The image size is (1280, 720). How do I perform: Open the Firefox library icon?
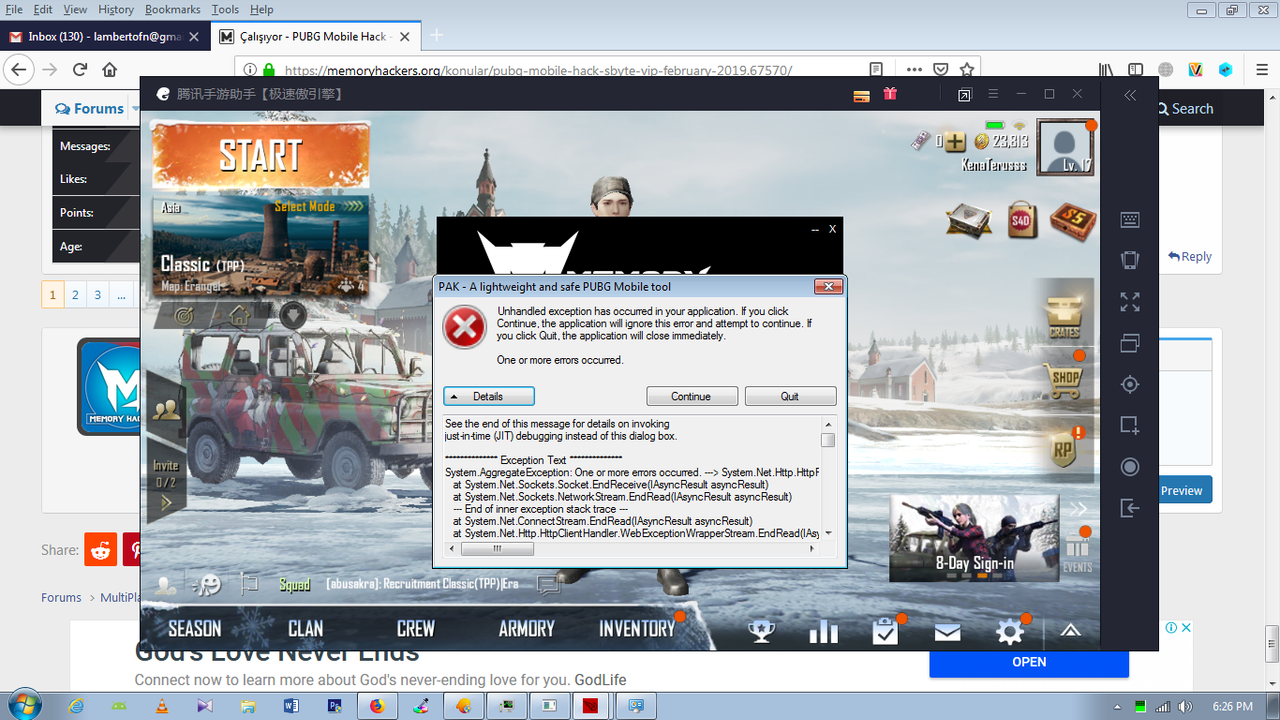pyautogui.click(x=1106, y=70)
